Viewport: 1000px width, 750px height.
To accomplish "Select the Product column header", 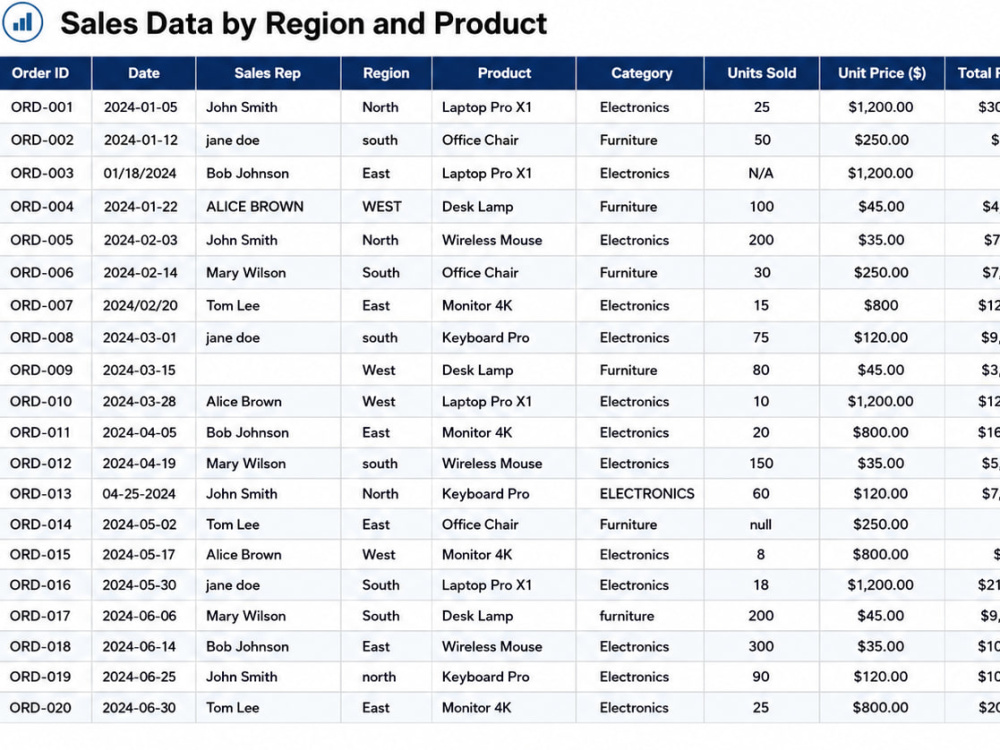I will [x=504, y=73].
